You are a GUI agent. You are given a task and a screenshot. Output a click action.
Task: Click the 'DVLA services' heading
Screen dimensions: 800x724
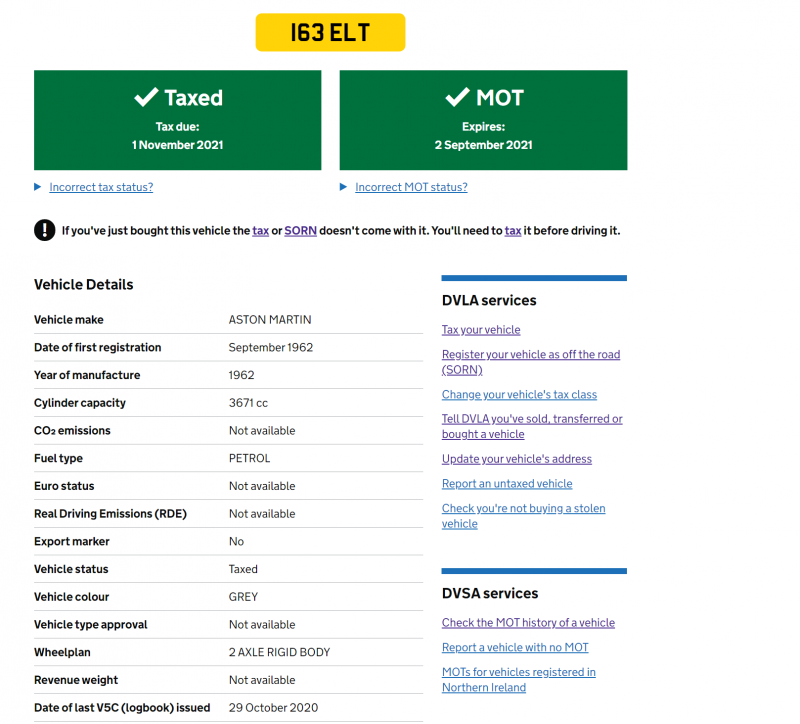pos(489,300)
